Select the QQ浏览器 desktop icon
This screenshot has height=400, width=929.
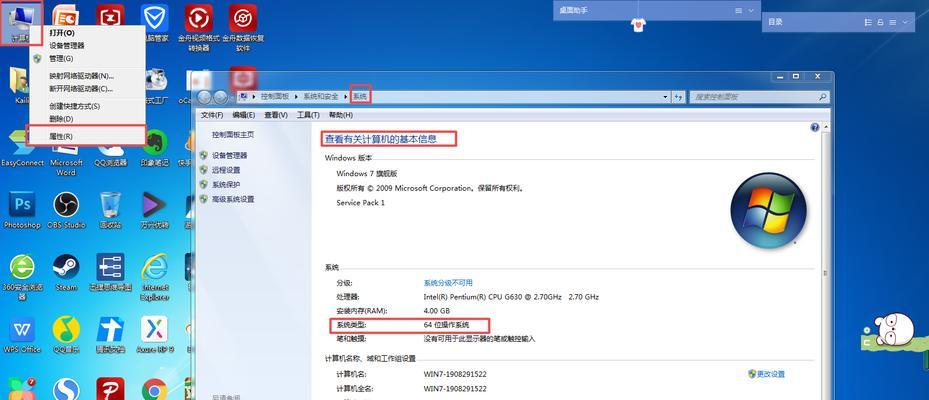(110, 154)
